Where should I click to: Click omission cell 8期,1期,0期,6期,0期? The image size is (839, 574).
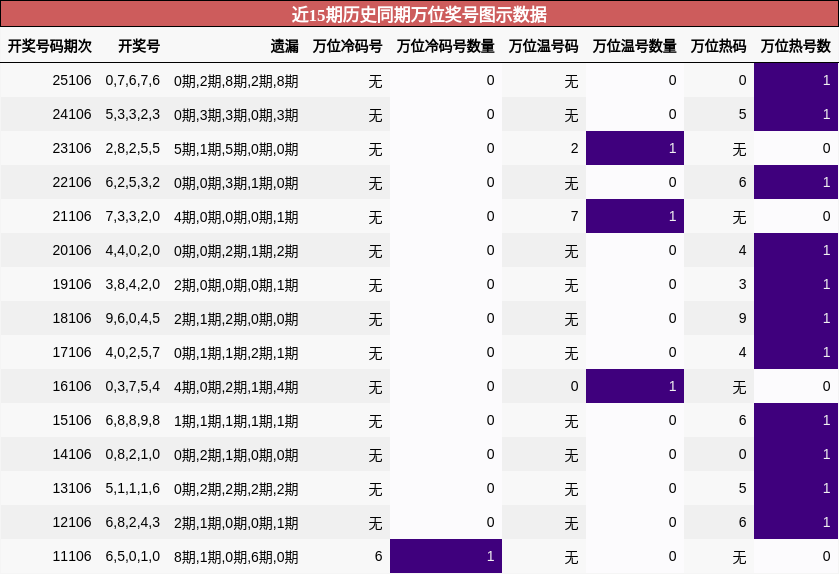(236, 556)
